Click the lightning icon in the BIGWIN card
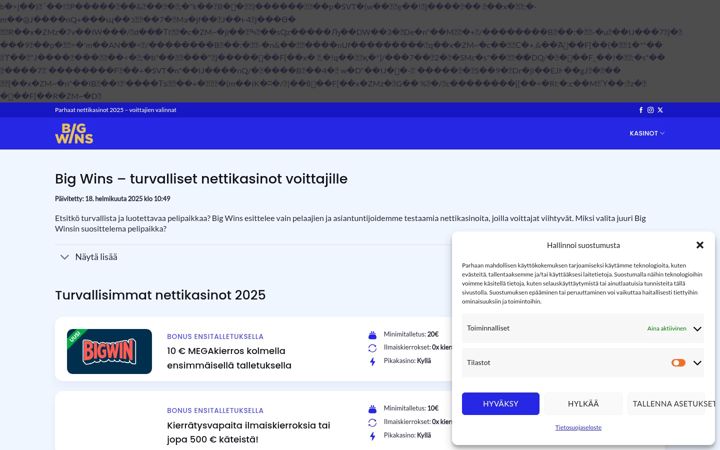720x450 pixels. (x=372, y=361)
